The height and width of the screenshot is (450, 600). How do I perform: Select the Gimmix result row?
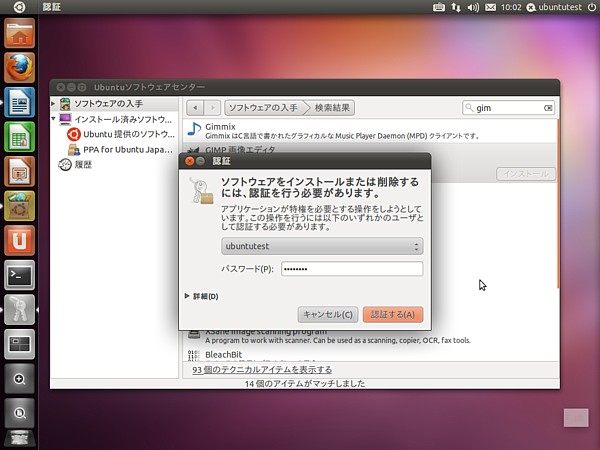[370, 131]
